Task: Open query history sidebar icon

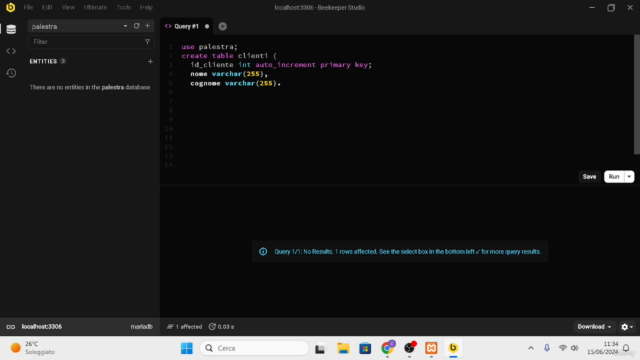Action: [11, 73]
